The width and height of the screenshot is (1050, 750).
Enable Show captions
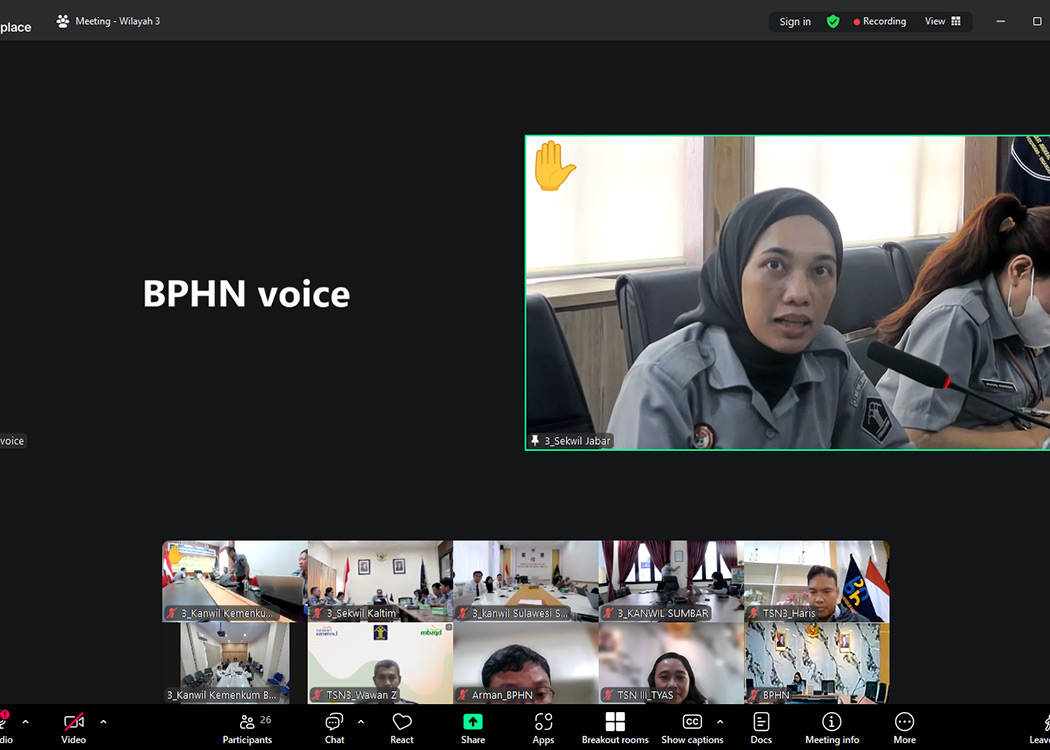pyautogui.click(x=692, y=728)
